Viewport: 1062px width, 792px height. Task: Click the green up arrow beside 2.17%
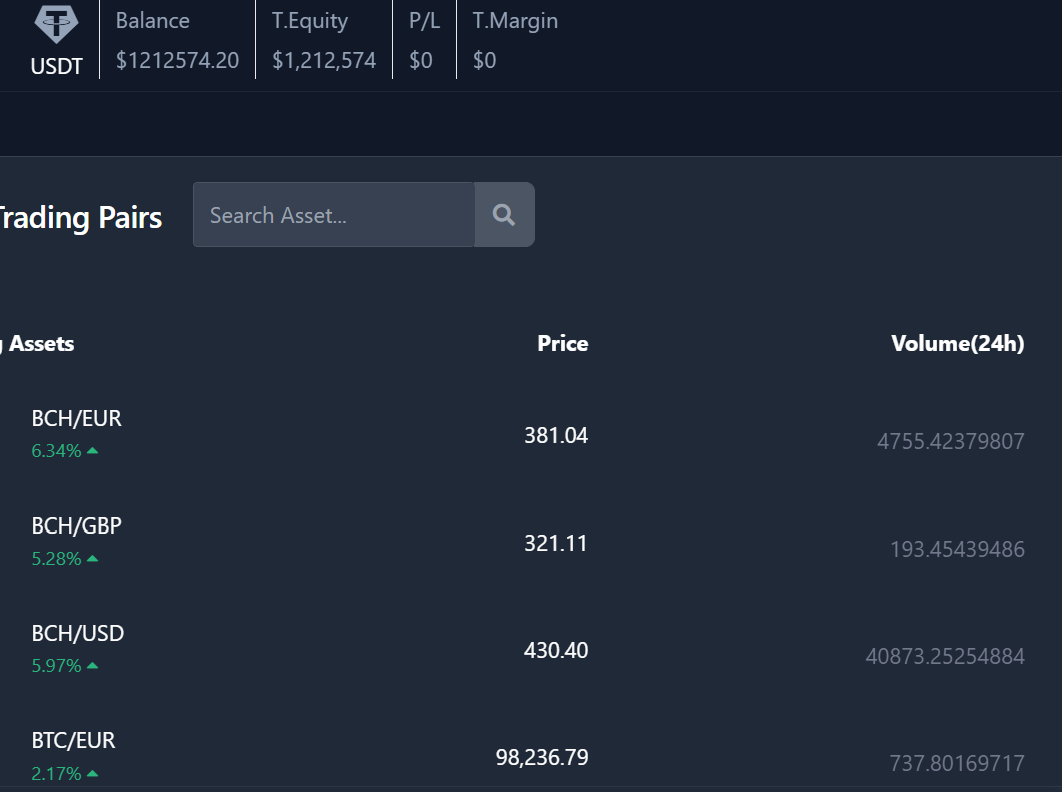coord(93,774)
